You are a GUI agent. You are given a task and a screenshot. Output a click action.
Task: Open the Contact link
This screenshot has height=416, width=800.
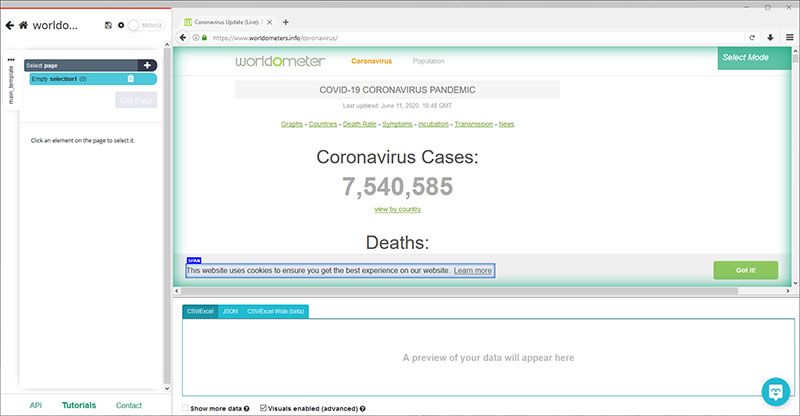[129, 405]
